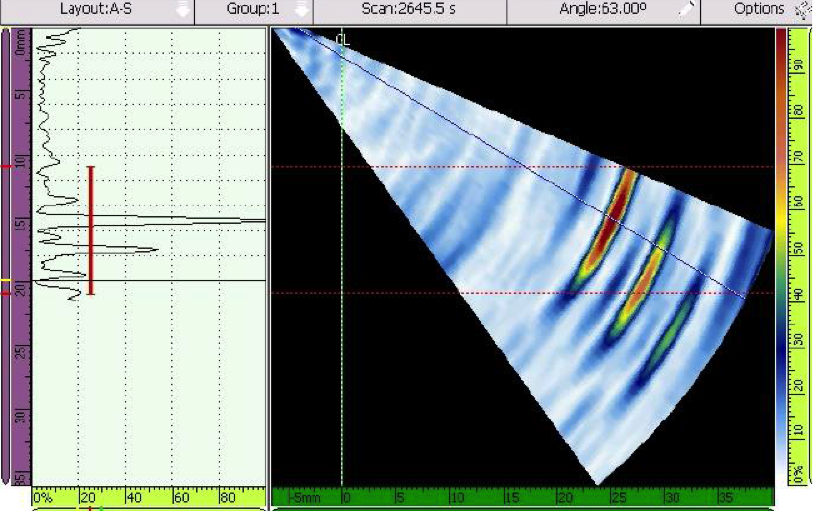The width and height of the screenshot is (813, 512).
Task: Click the red gate bar in A-scan
Action: pos(91,230)
